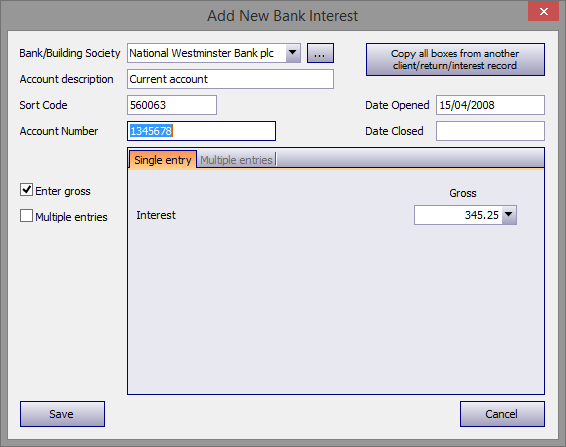Switch to the Multiple entries tab
The image size is (566, 447).
[x=236, y=160]
